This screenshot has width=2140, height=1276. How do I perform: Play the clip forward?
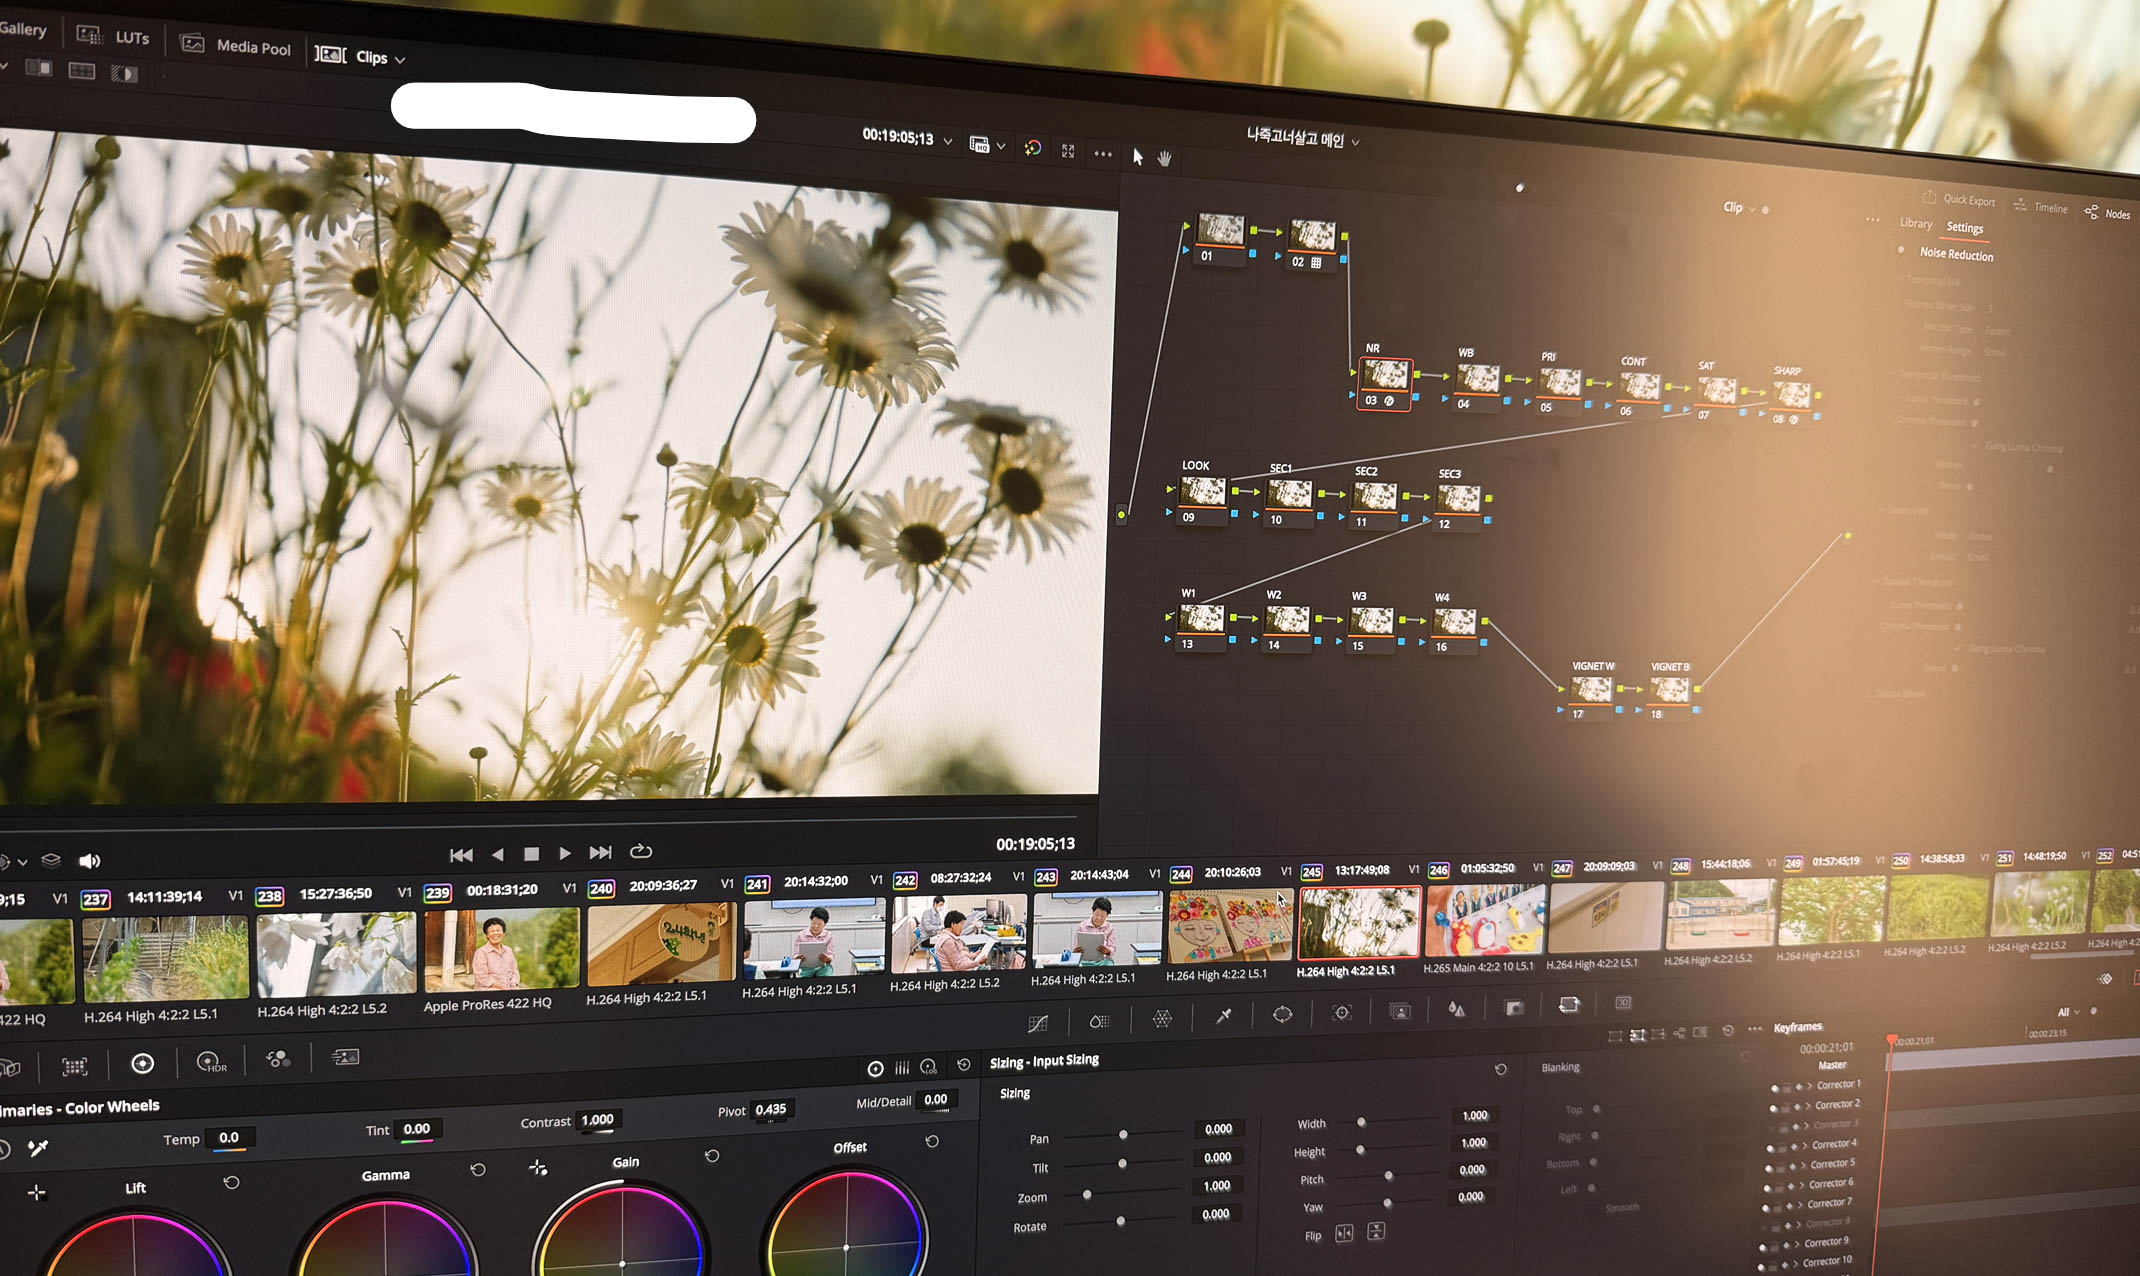(564, 853)
